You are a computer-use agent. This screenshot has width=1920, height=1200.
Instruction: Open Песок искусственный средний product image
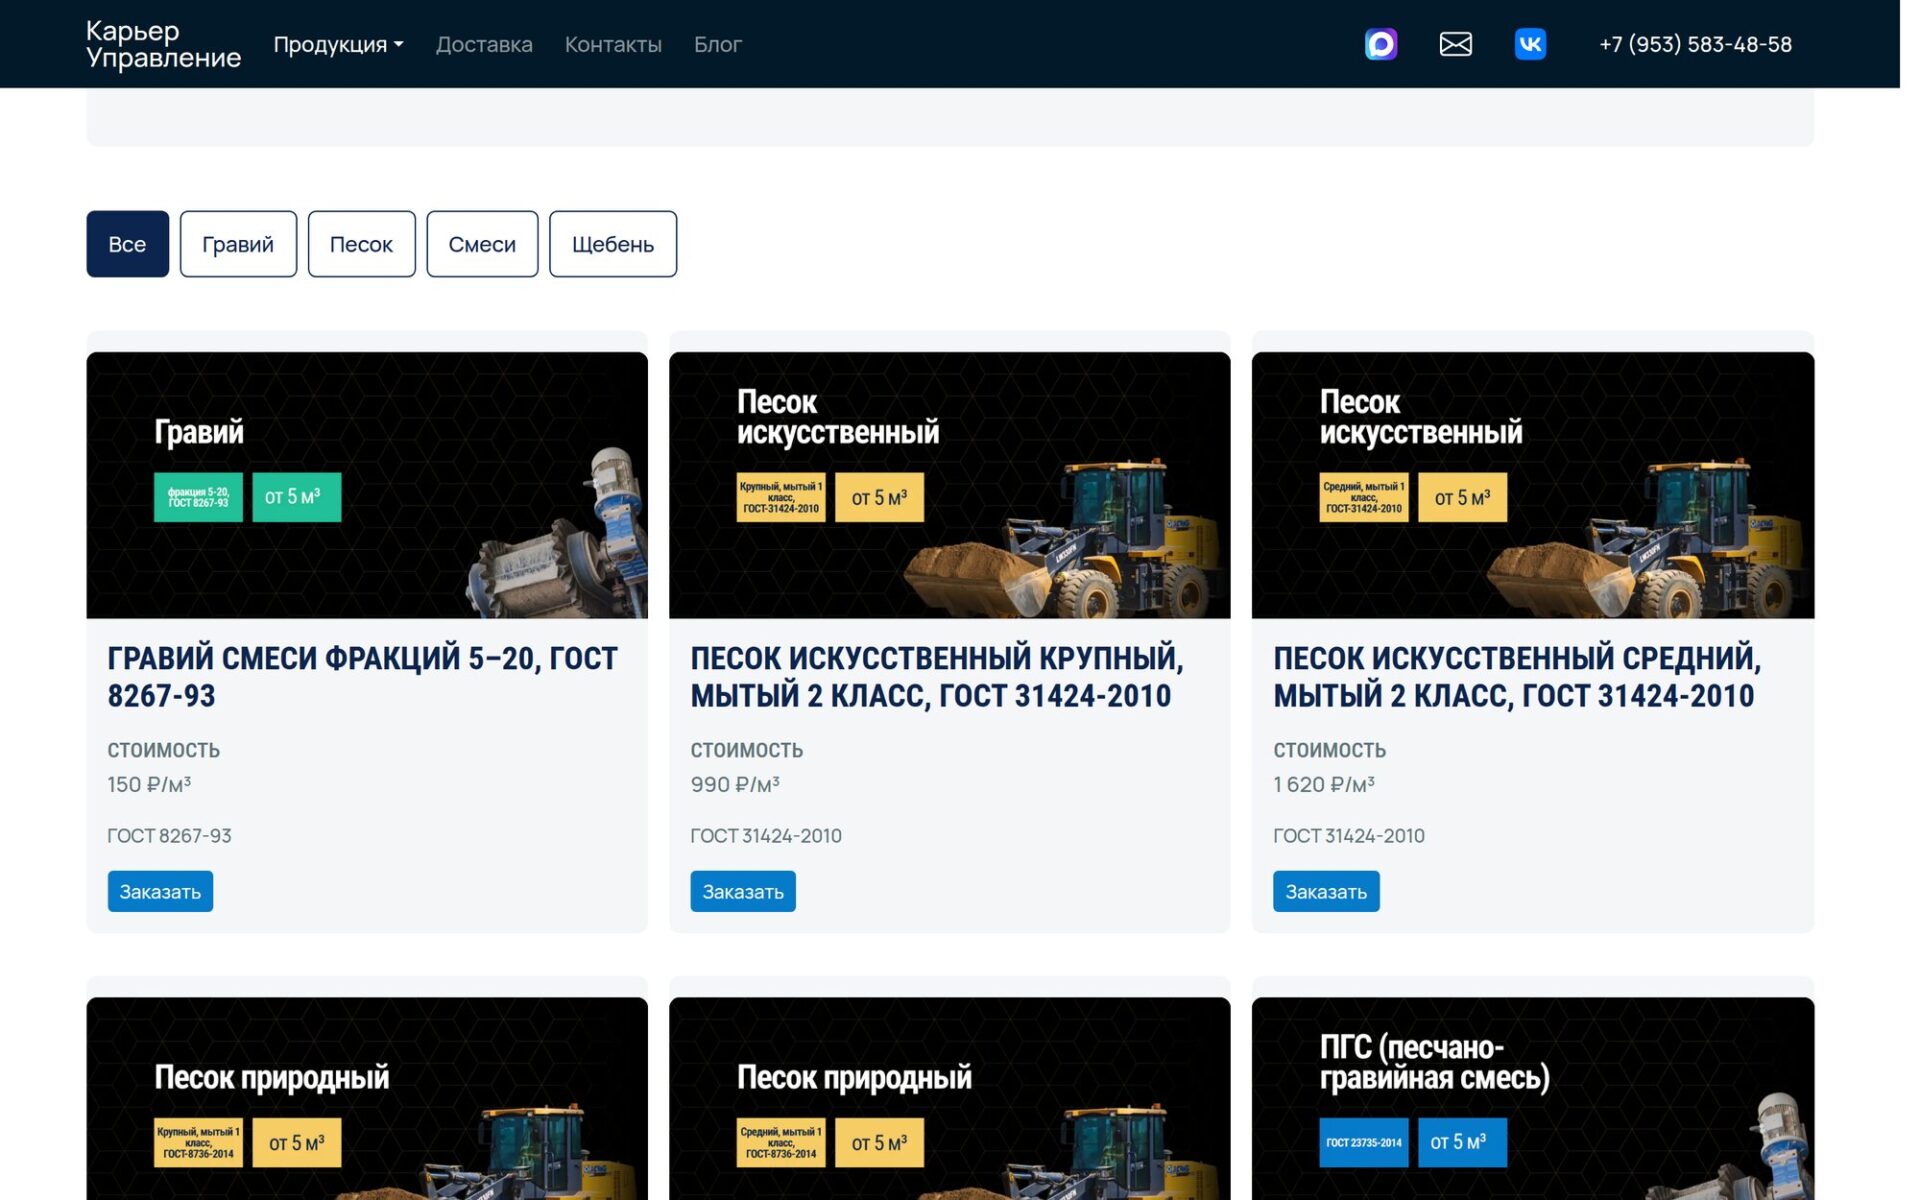coord(1533,485)
